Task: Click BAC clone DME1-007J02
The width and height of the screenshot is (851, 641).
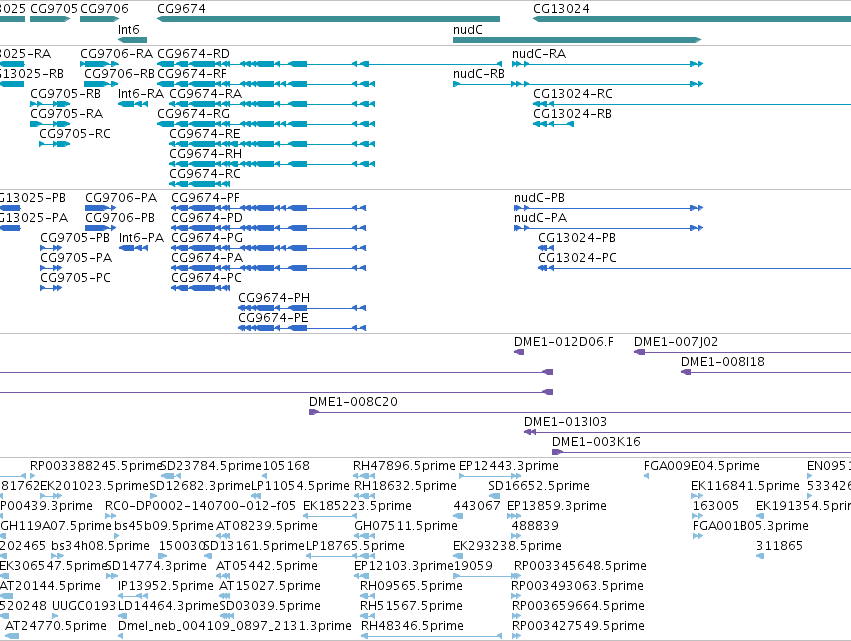Action: click(676, 342)
